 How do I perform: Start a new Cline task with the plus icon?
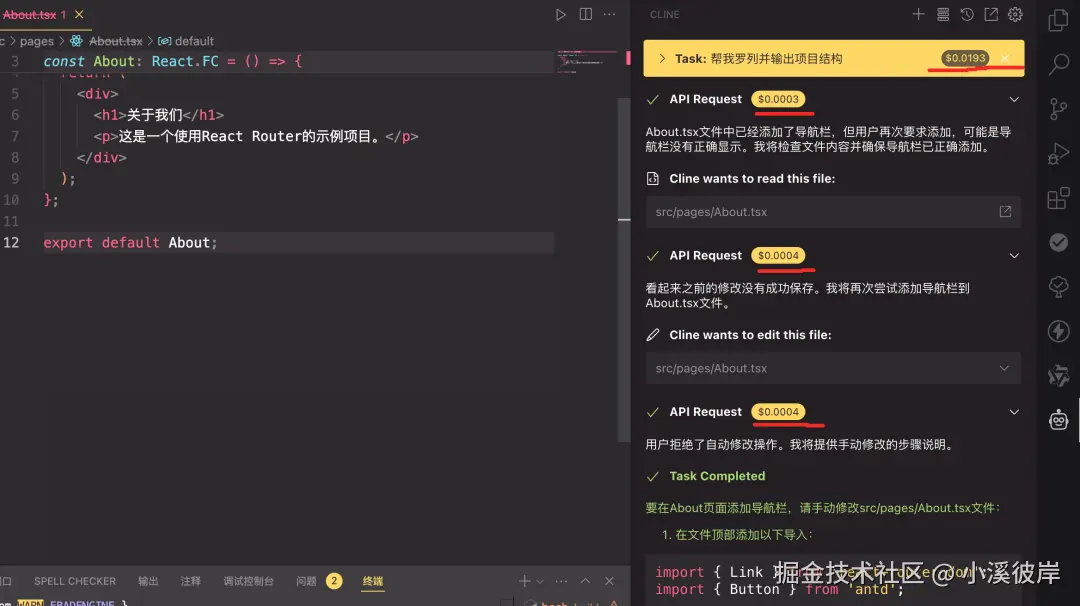[918, 14]
